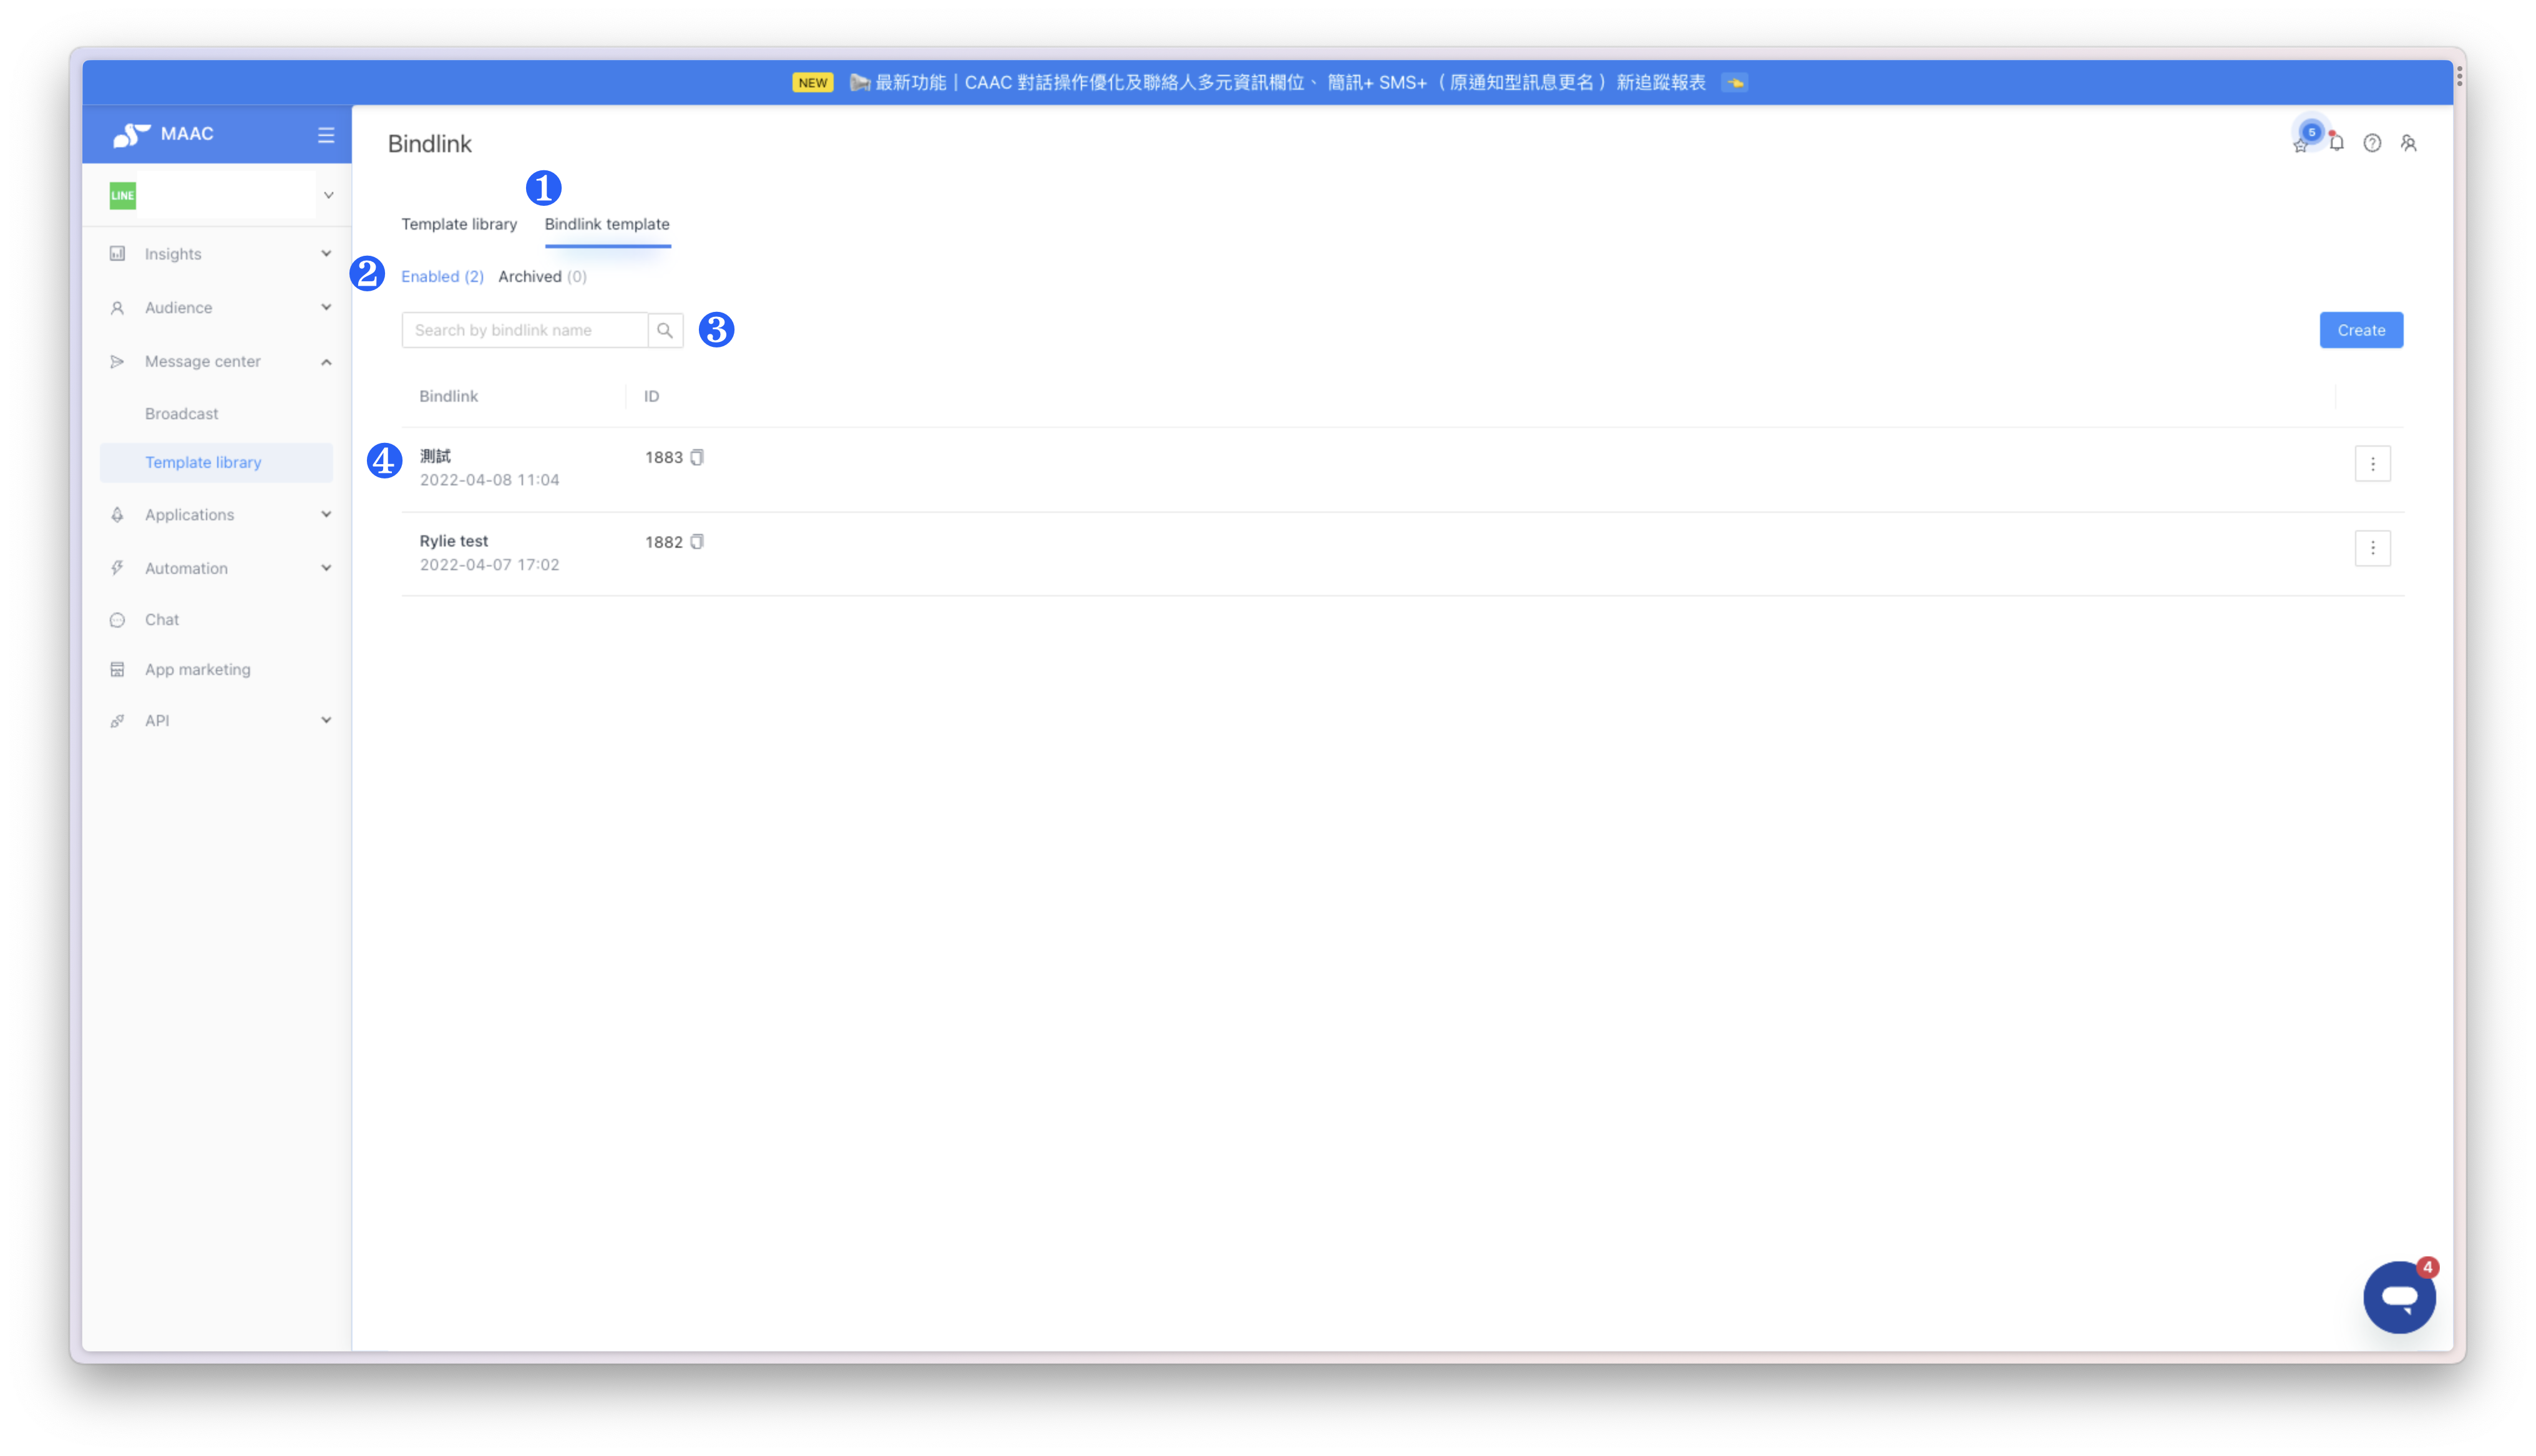
Task: Open the user account icon
Action: tap(2408, 143)
